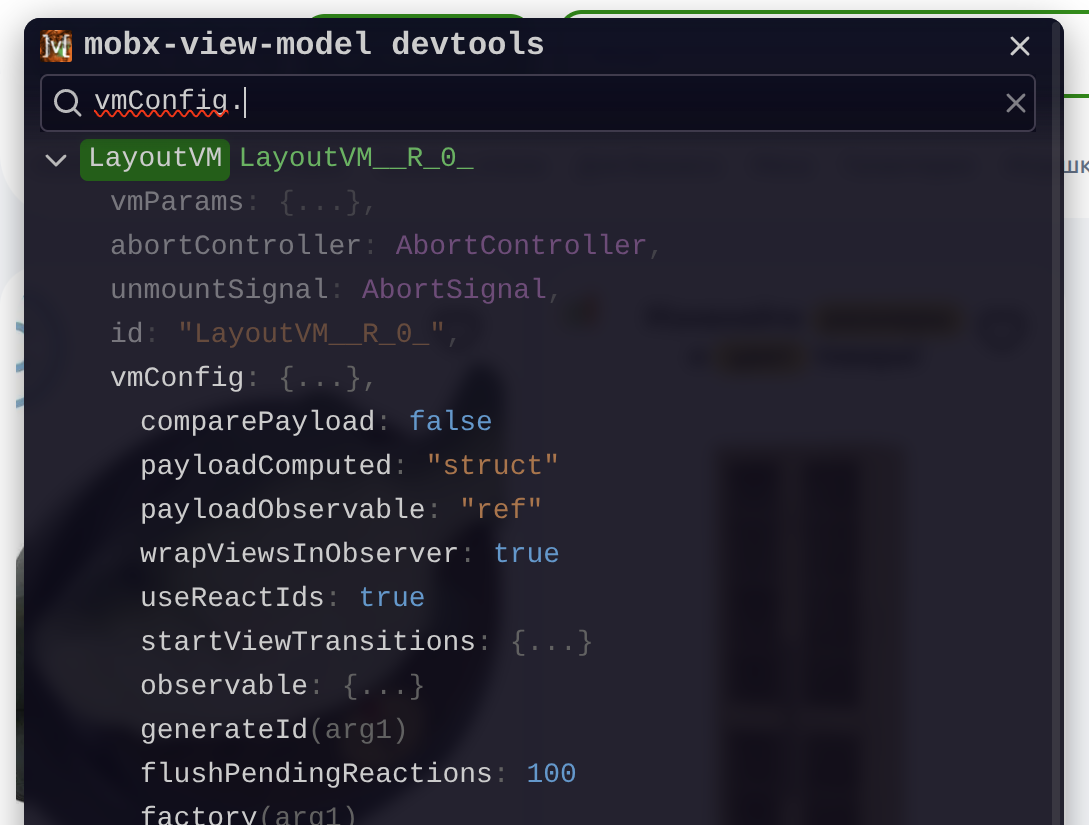
Task: Click the "struct" string value
Action: point(492,466)
